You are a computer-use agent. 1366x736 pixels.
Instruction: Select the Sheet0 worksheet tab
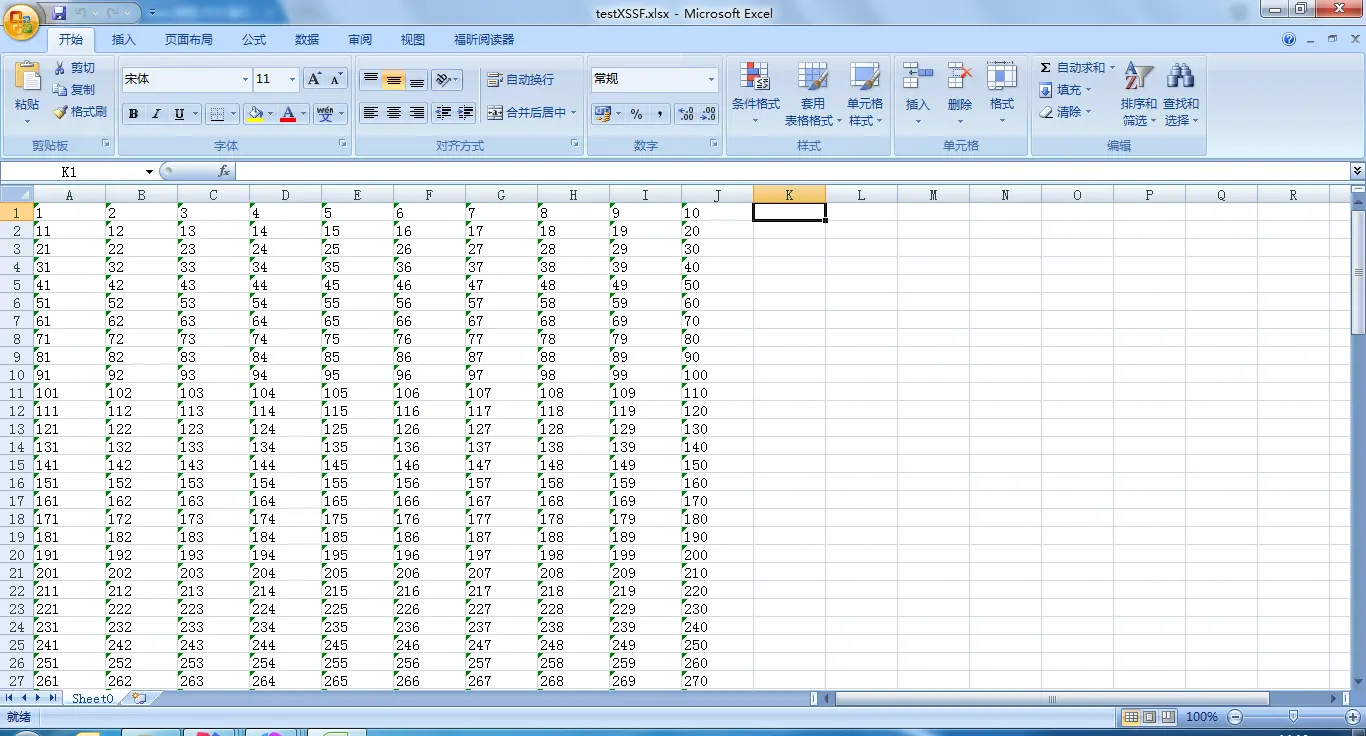click(93, 698)
